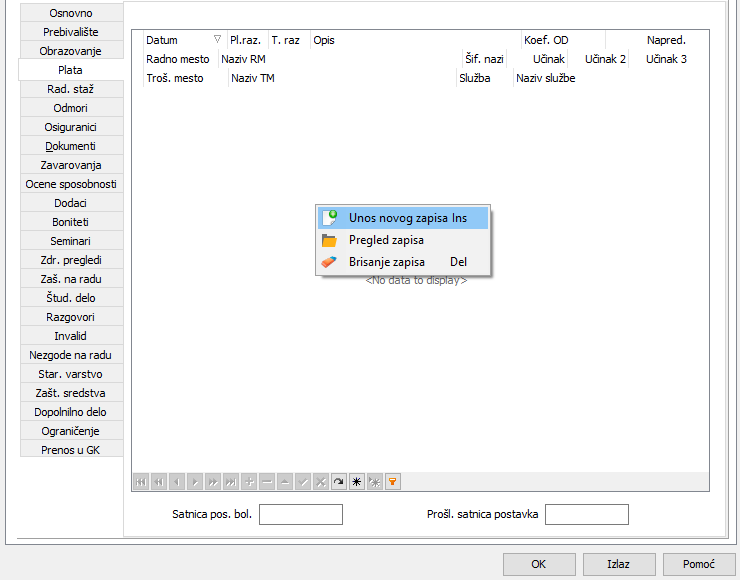Click the plus insert-record navigator icon
This screenshot has width=740, height=580.
249,482
